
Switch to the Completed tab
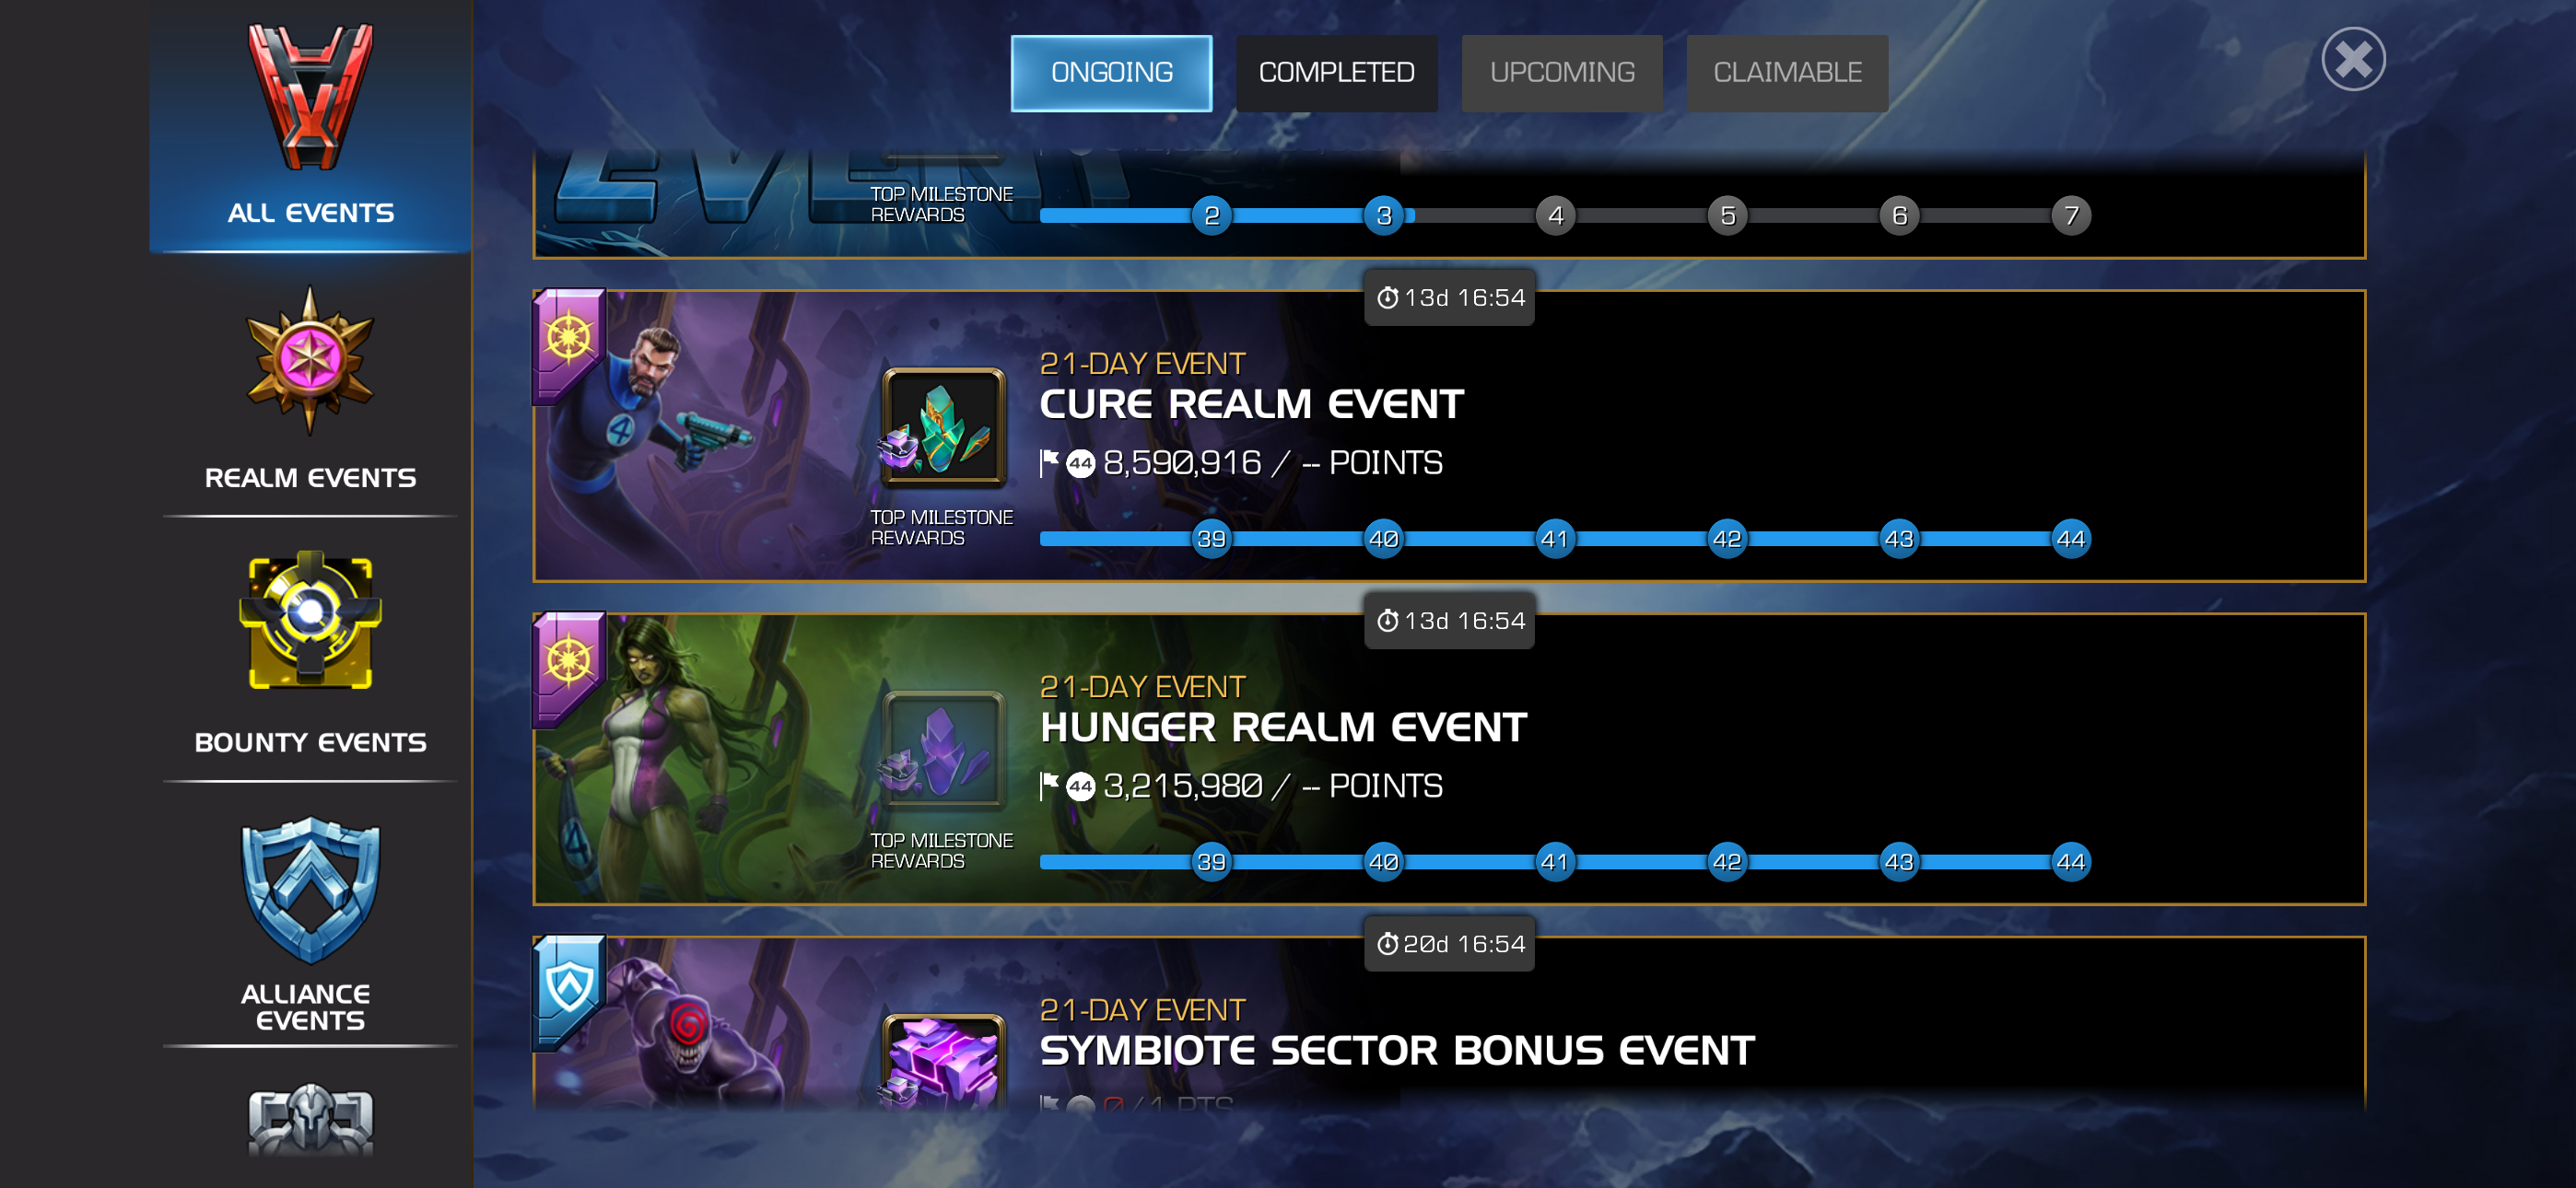(x=1336, y=73)
